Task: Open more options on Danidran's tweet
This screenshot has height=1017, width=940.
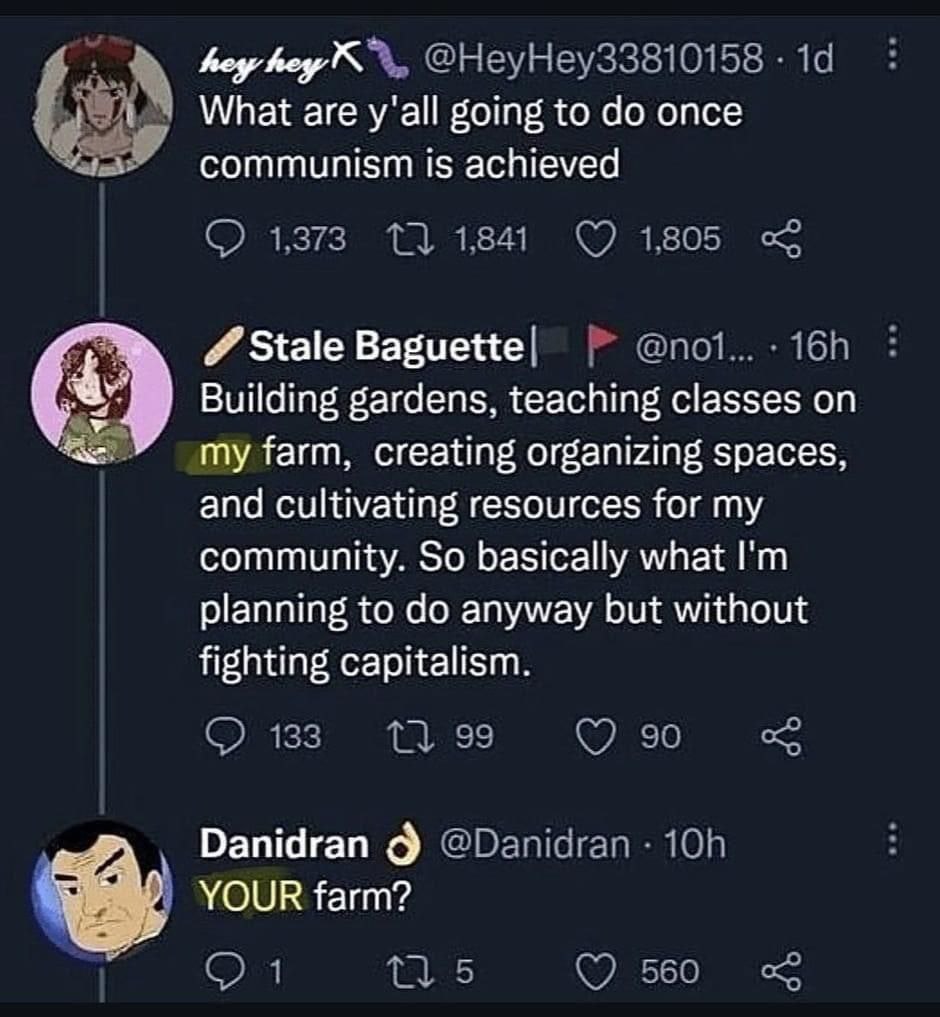Action: tap(895, 844)
